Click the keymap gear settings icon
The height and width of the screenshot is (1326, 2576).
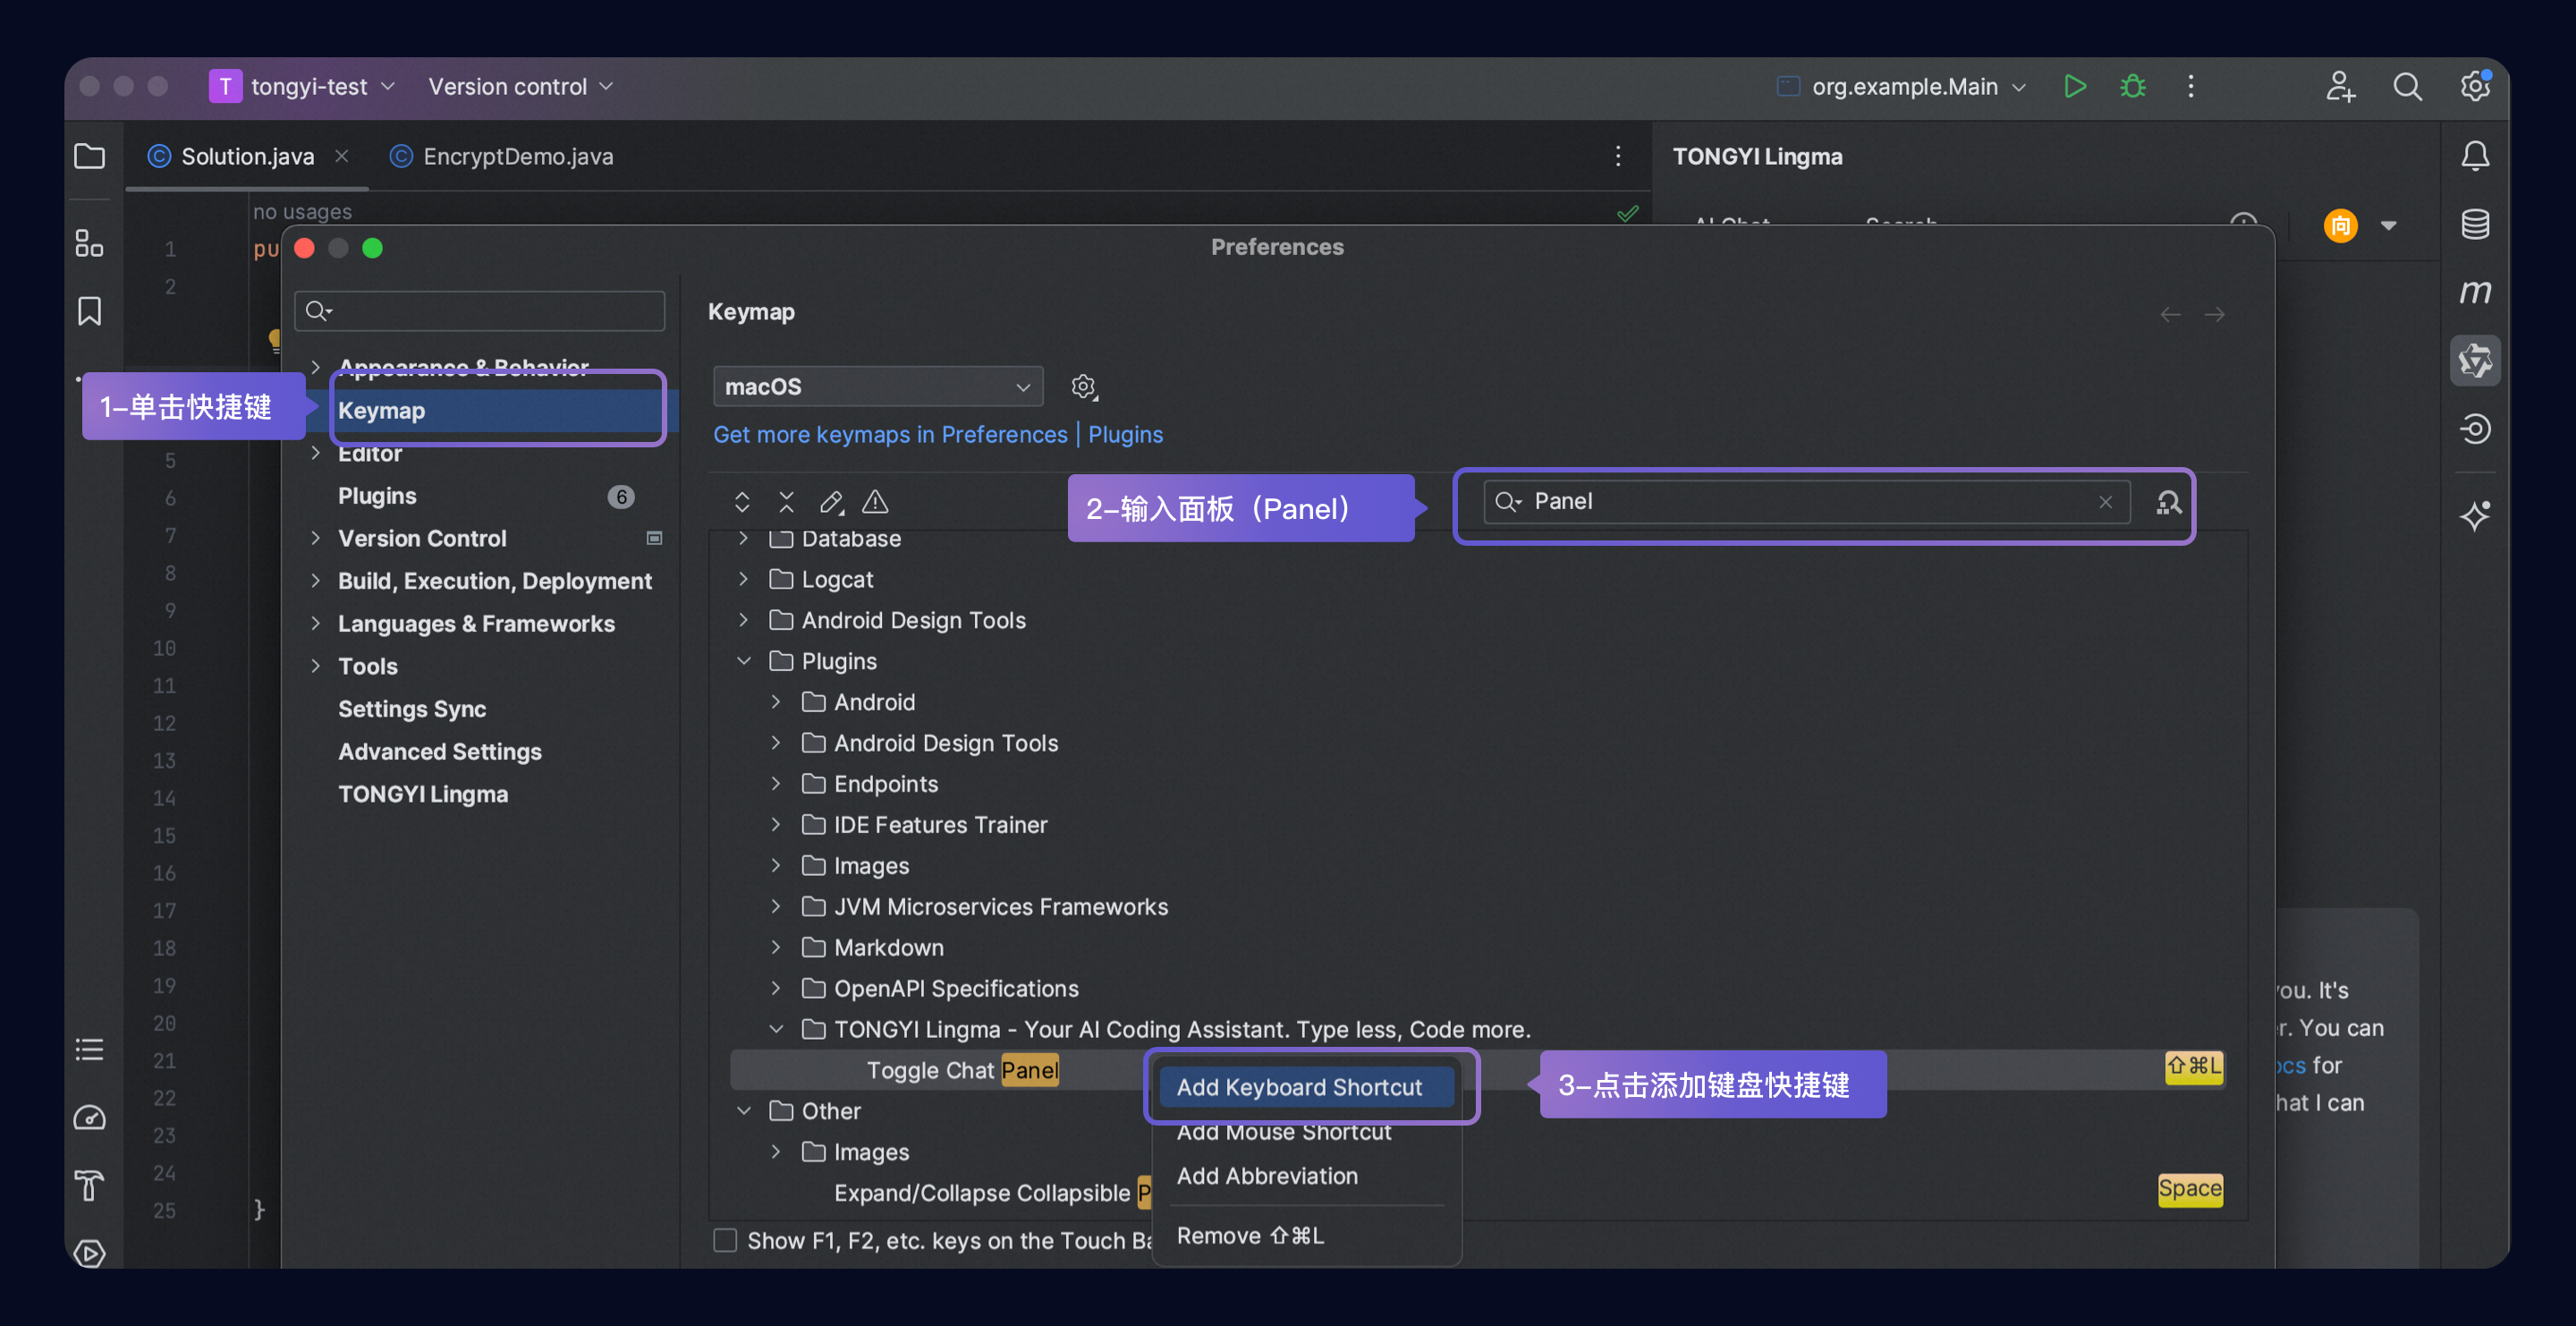[x=1083, y=387]
